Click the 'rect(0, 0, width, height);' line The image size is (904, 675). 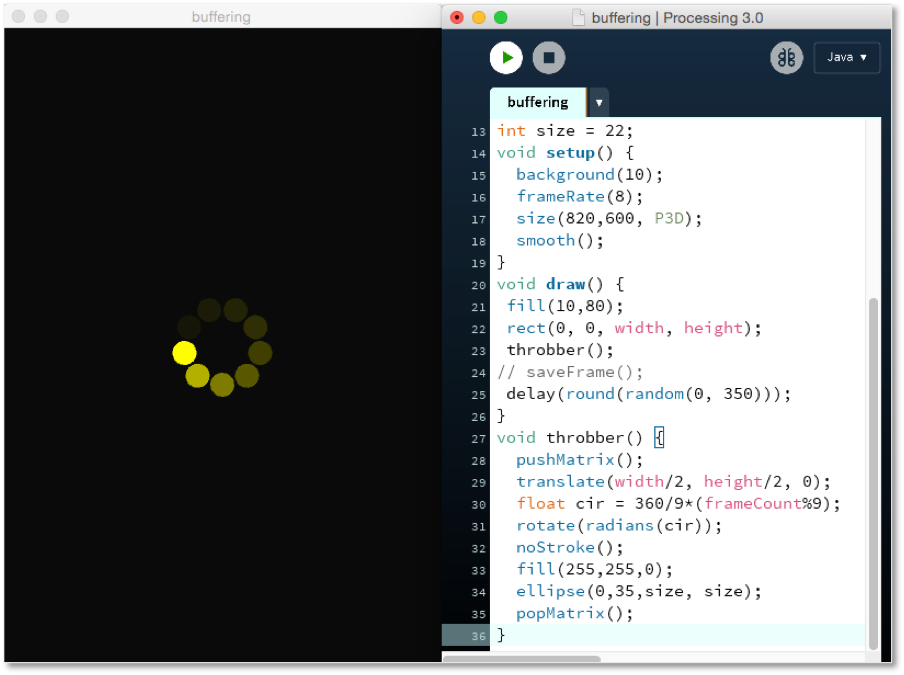pos(634,328)
